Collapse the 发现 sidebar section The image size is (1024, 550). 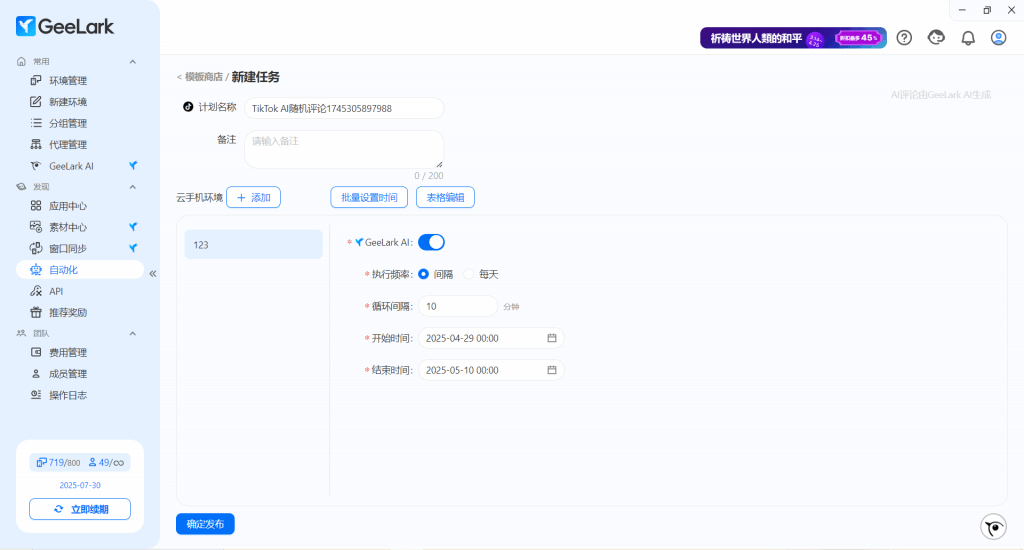[132, 187]
